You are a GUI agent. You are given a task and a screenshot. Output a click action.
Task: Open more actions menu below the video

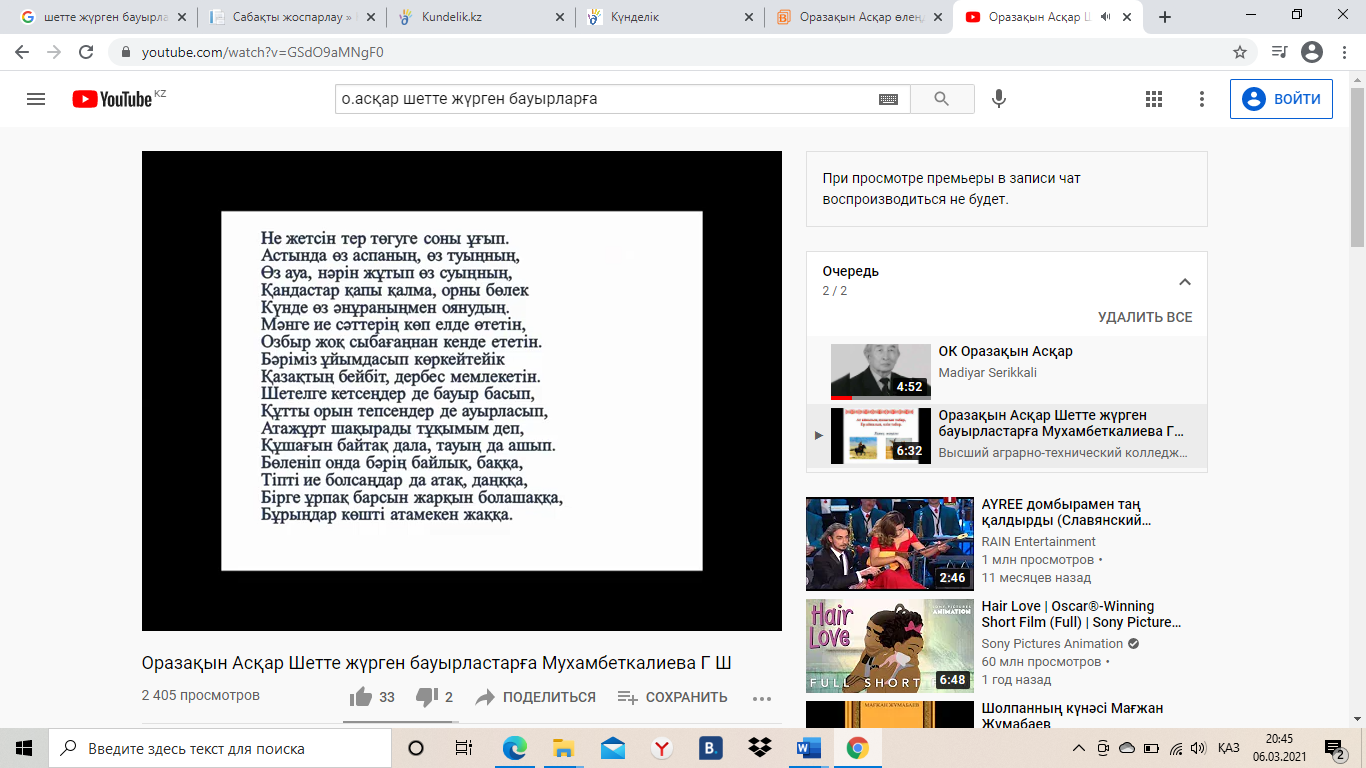[762, 698]
